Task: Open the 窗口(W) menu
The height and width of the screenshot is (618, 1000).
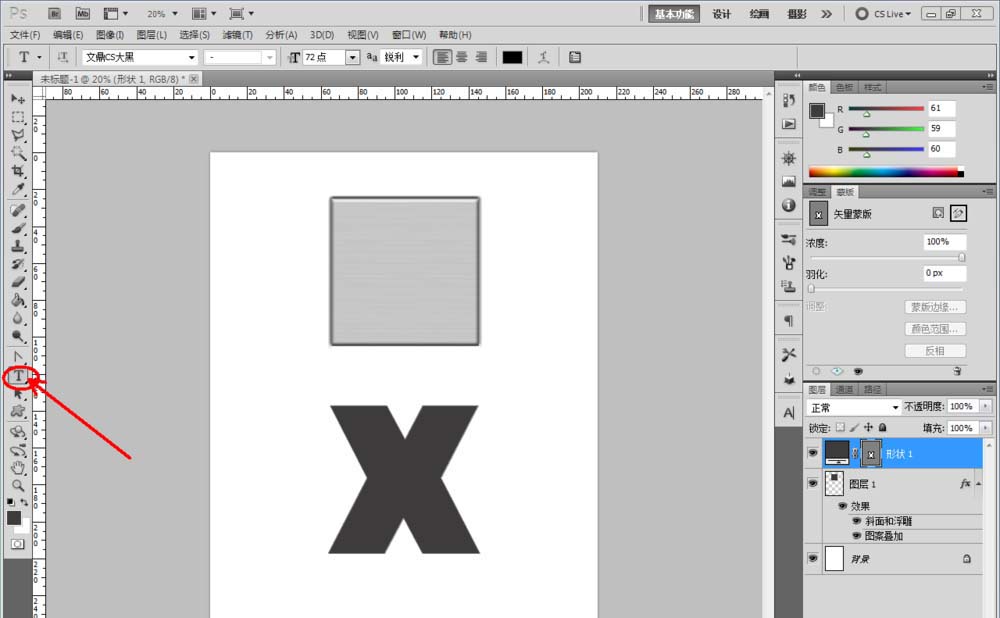Action: tap(409, 35)
